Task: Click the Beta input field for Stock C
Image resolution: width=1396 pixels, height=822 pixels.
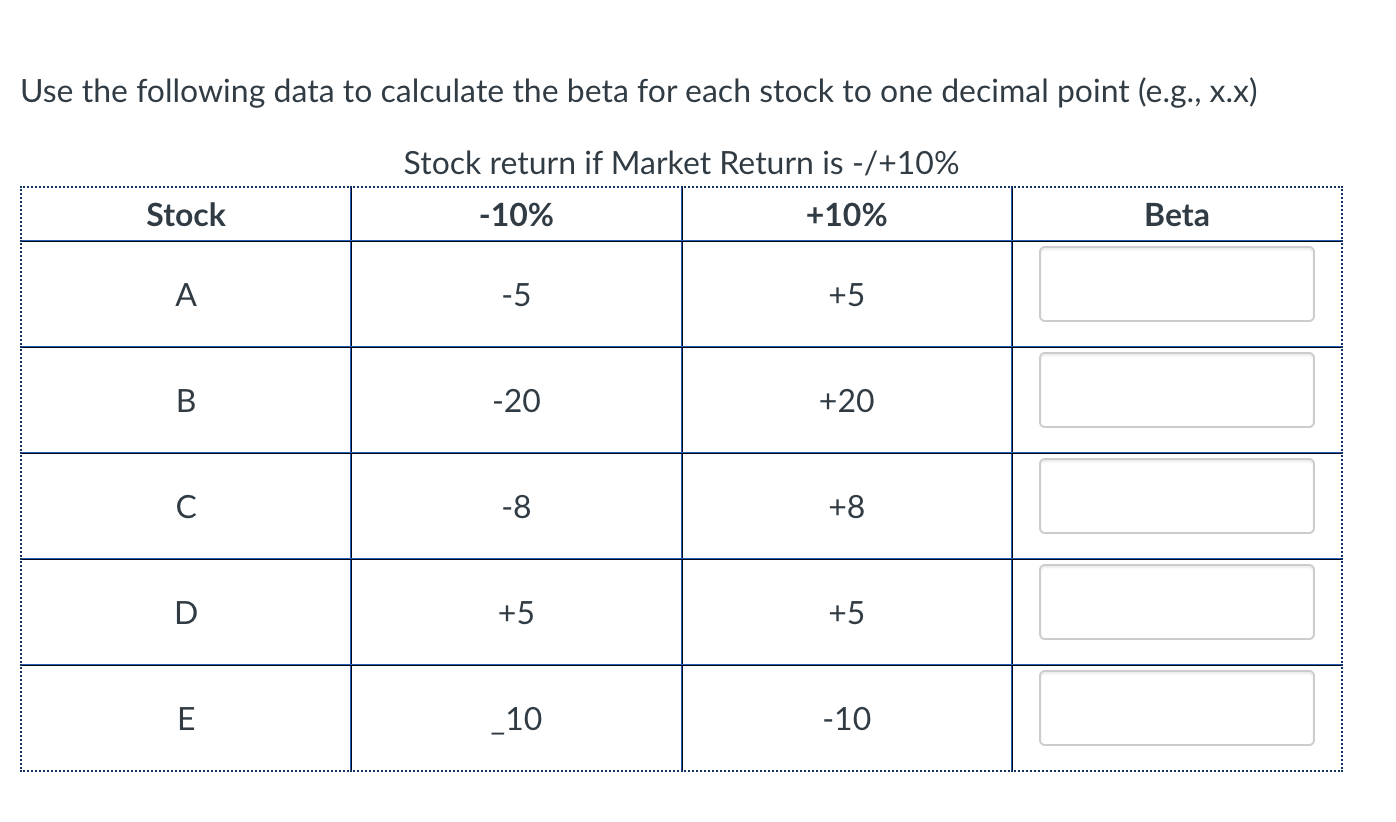Action: click(x=1176, y=496)
